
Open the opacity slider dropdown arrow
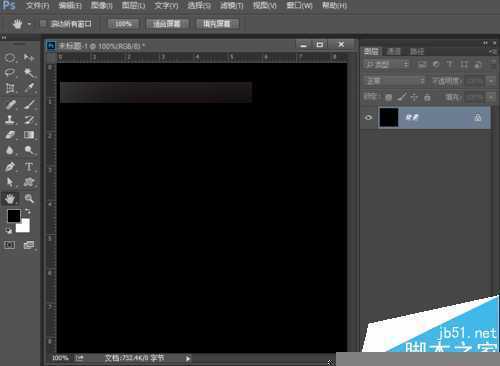click(x=491, y=81)
